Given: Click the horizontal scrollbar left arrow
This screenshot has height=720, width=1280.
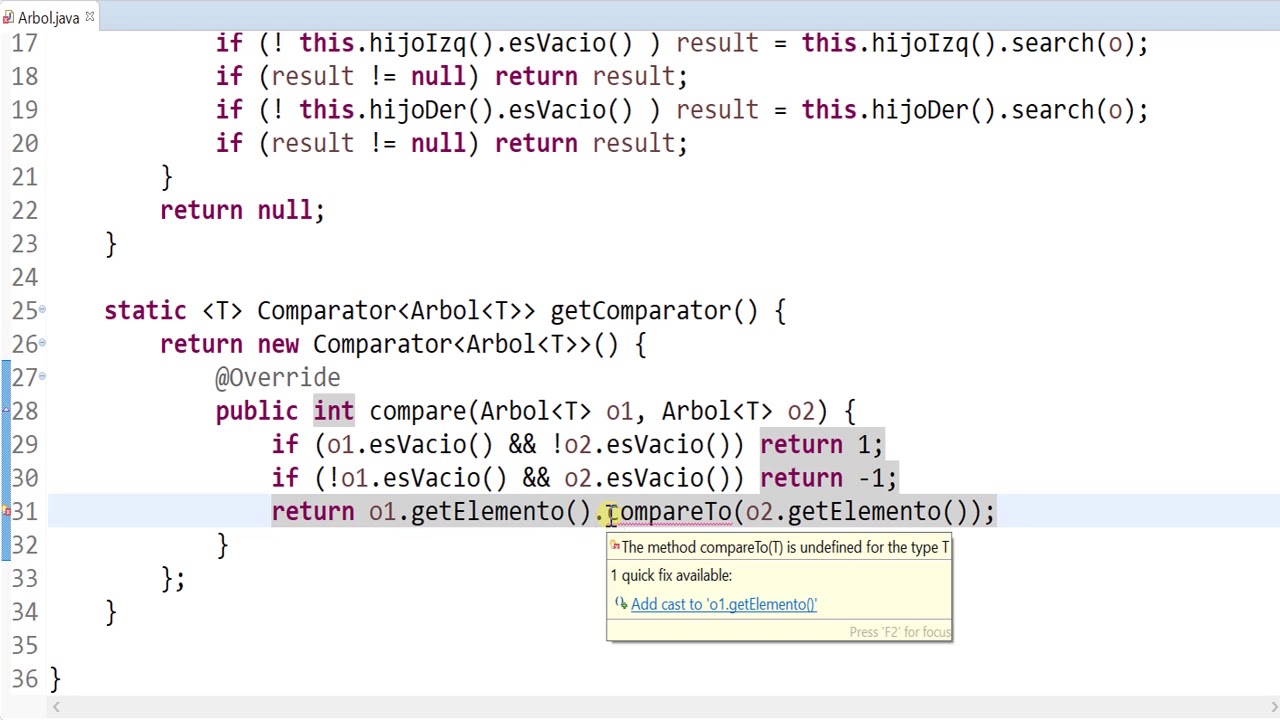Looking at the screenshot, I should pos(56,708).
